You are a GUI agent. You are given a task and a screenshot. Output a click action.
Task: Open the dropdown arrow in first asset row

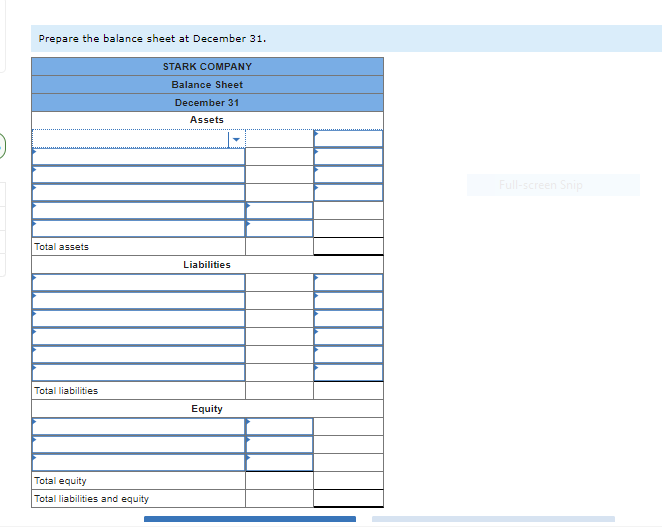pos(236,139)
